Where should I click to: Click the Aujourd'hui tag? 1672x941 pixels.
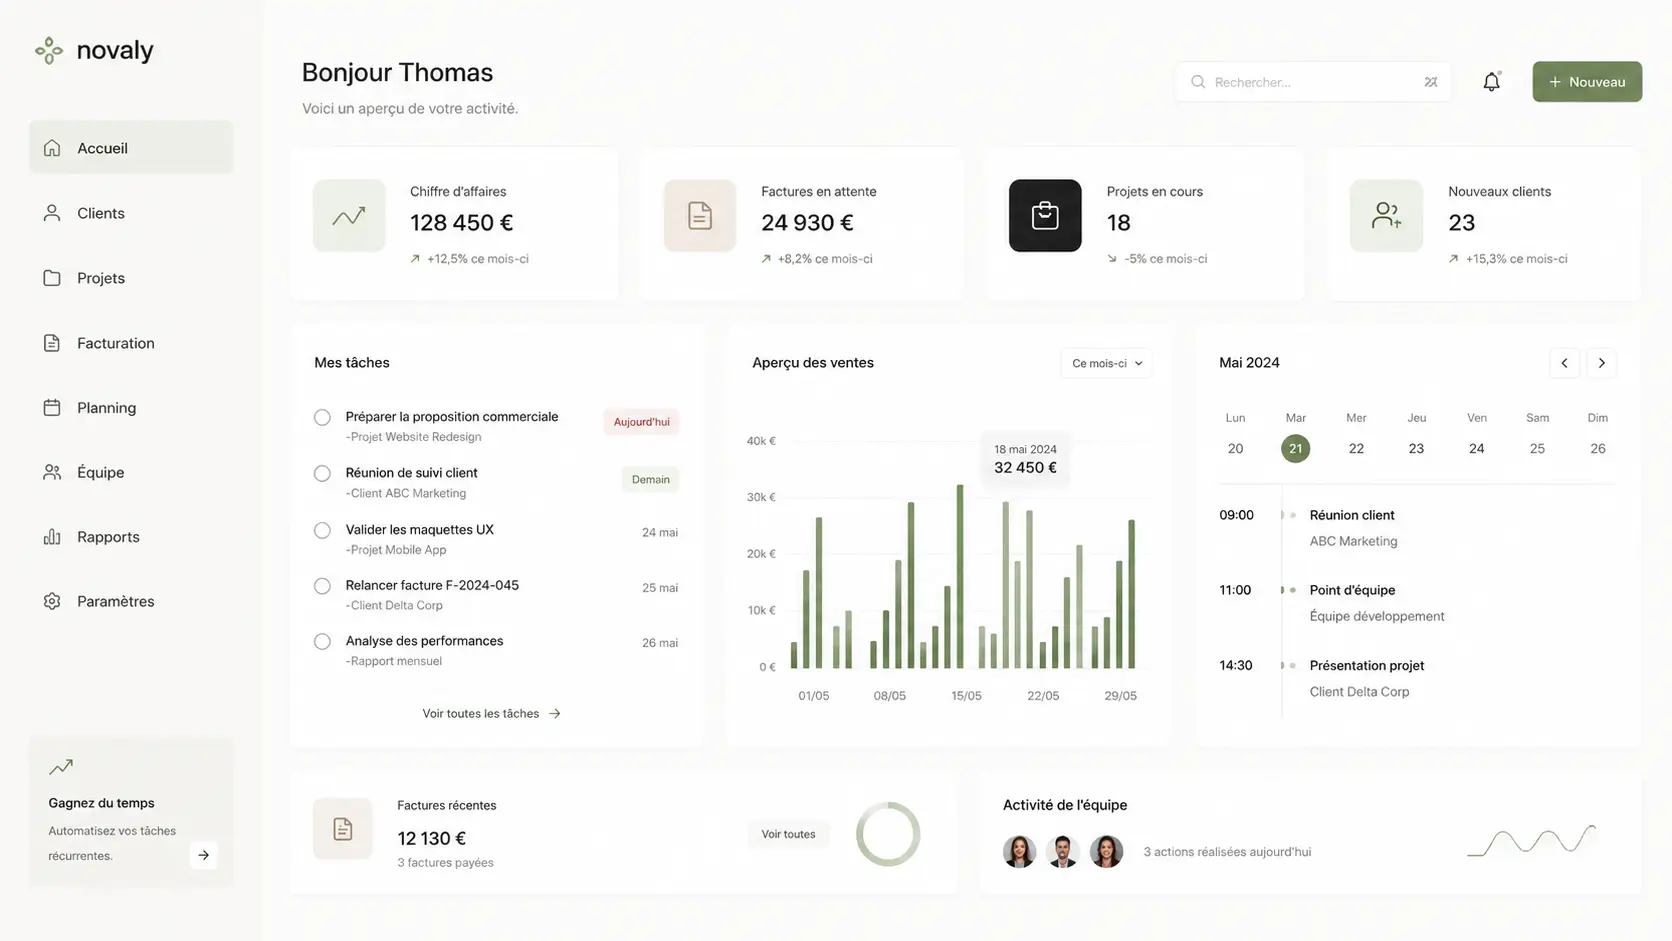(641, 422)
